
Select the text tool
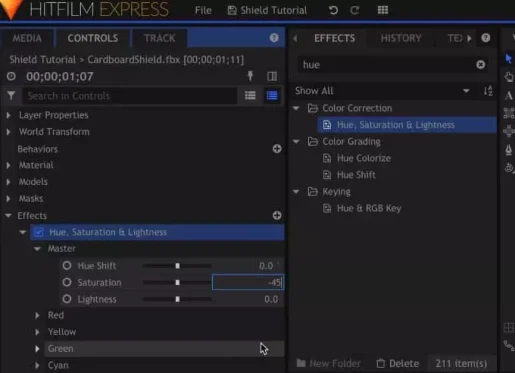click(x=509, y=96)
